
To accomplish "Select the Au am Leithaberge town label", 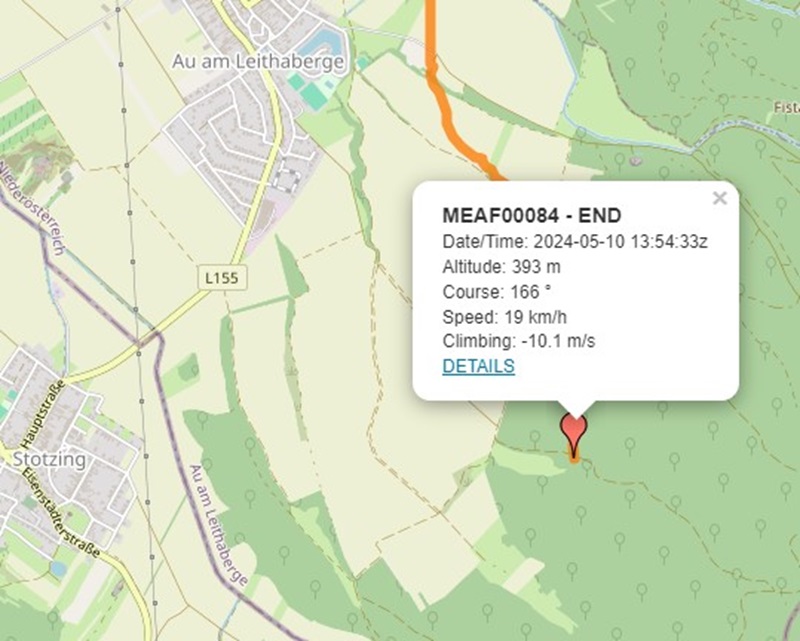I will 258,62.
